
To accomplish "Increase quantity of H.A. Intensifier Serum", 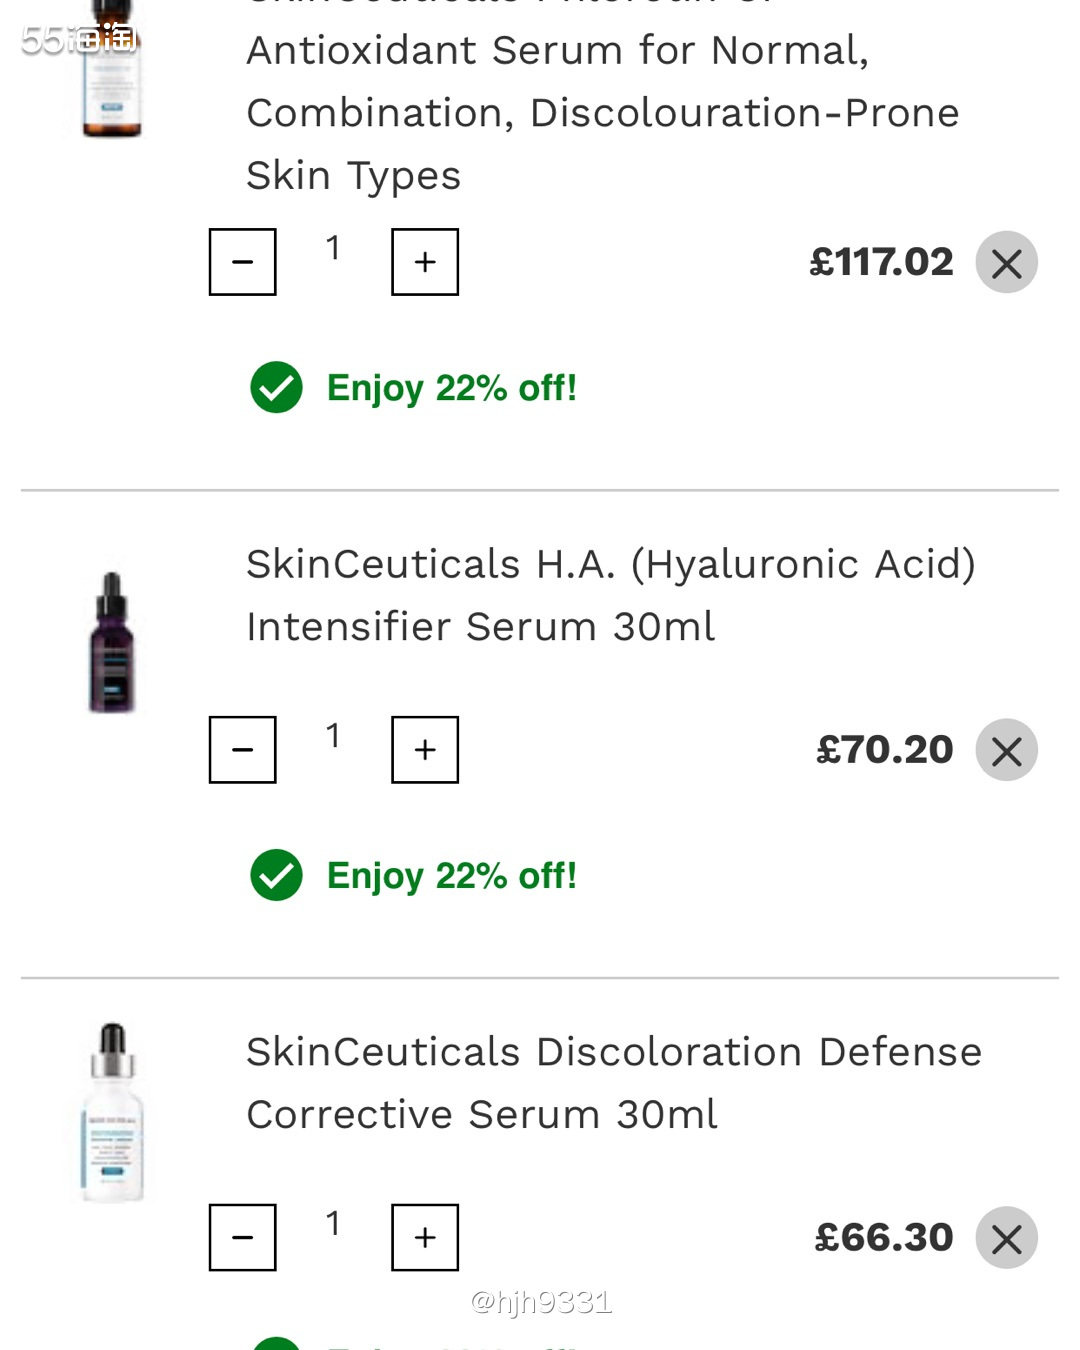I will click(x=425, y=750).
